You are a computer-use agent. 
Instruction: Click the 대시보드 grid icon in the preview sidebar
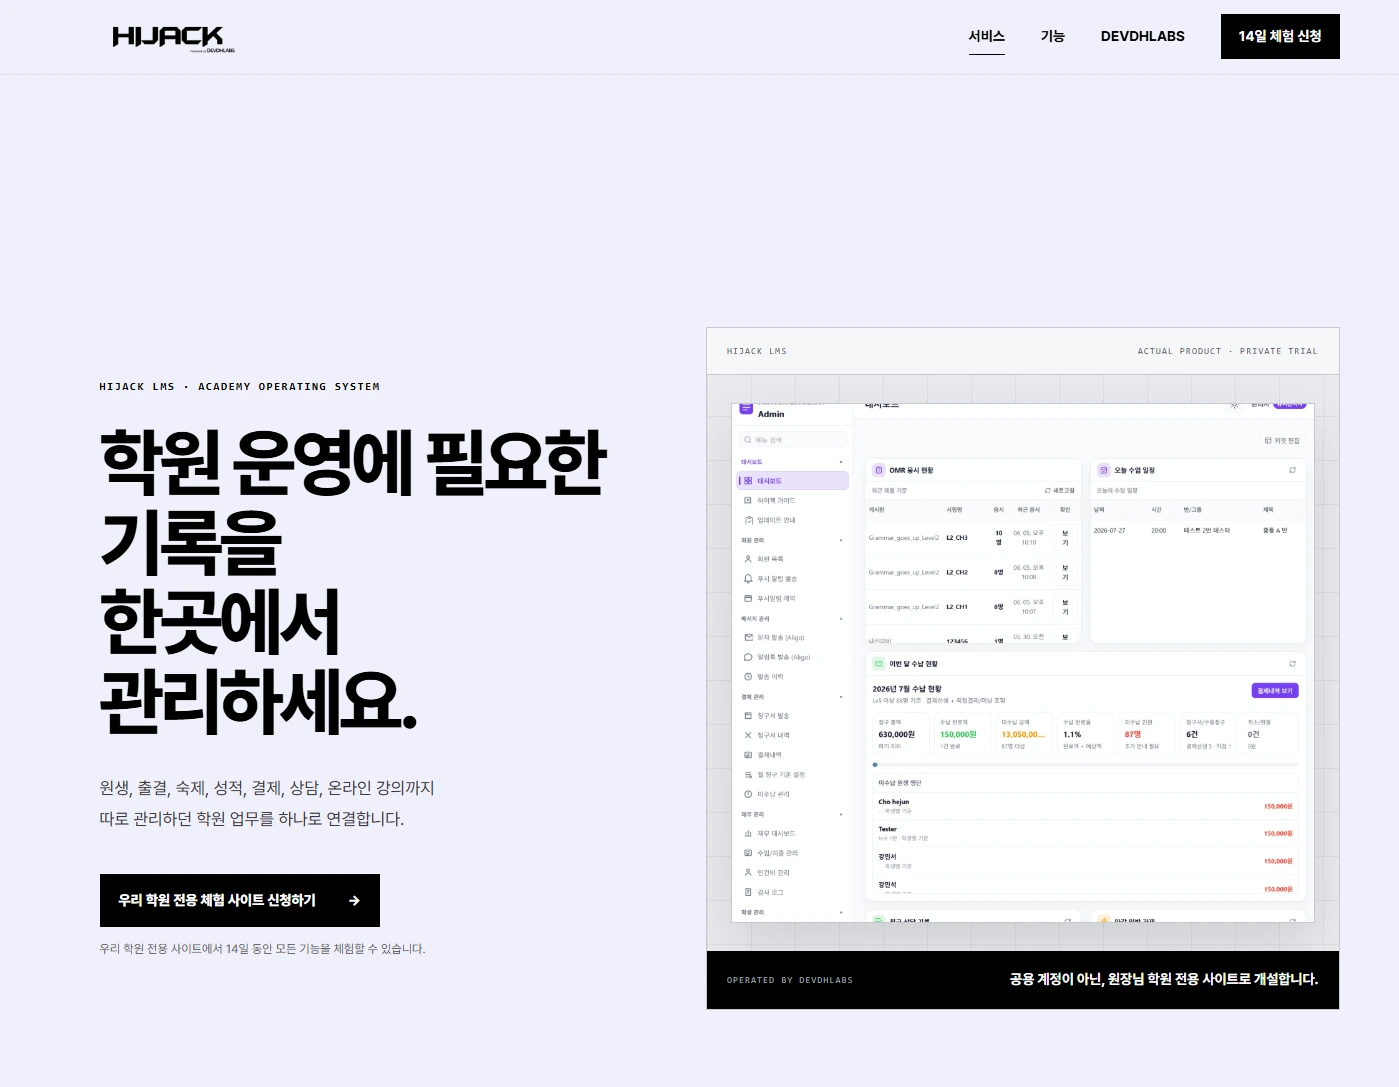point(748,481)
